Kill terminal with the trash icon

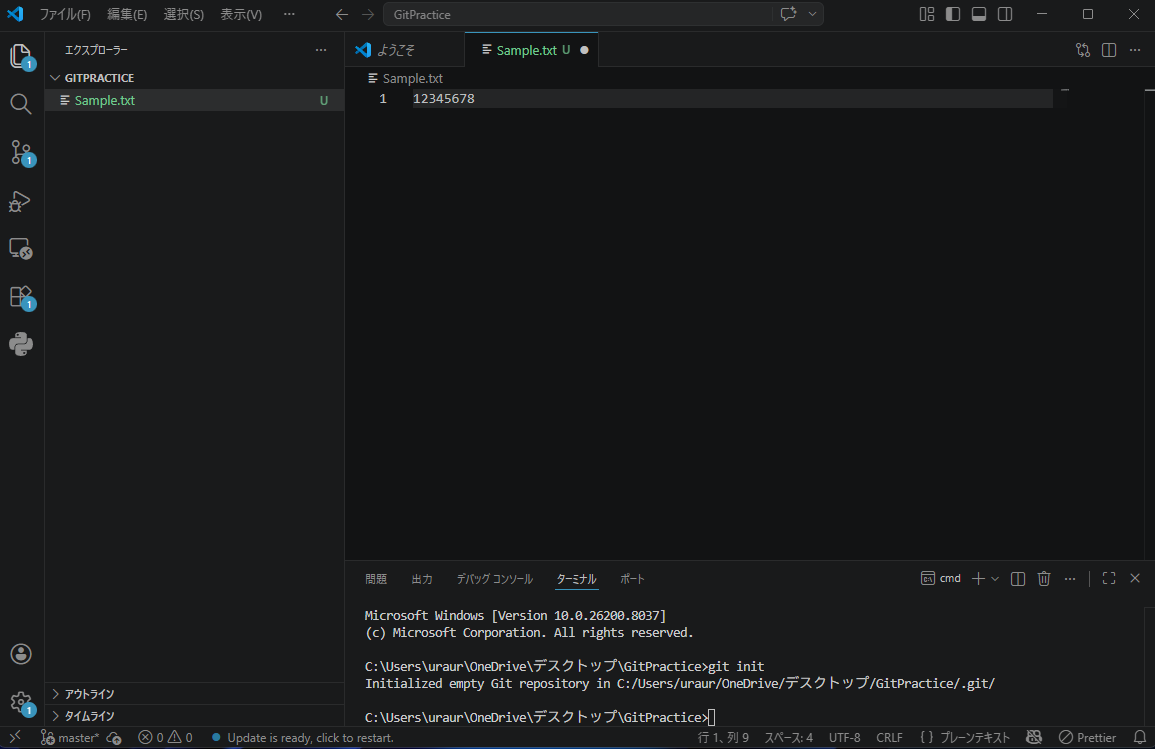click(1044, 578)
